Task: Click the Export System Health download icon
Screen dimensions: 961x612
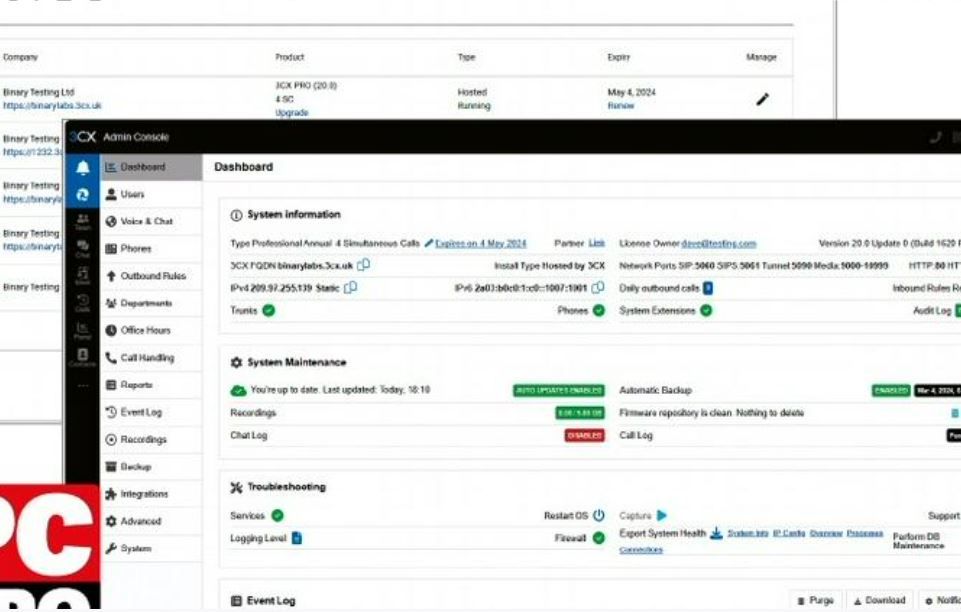Action: 716,534
